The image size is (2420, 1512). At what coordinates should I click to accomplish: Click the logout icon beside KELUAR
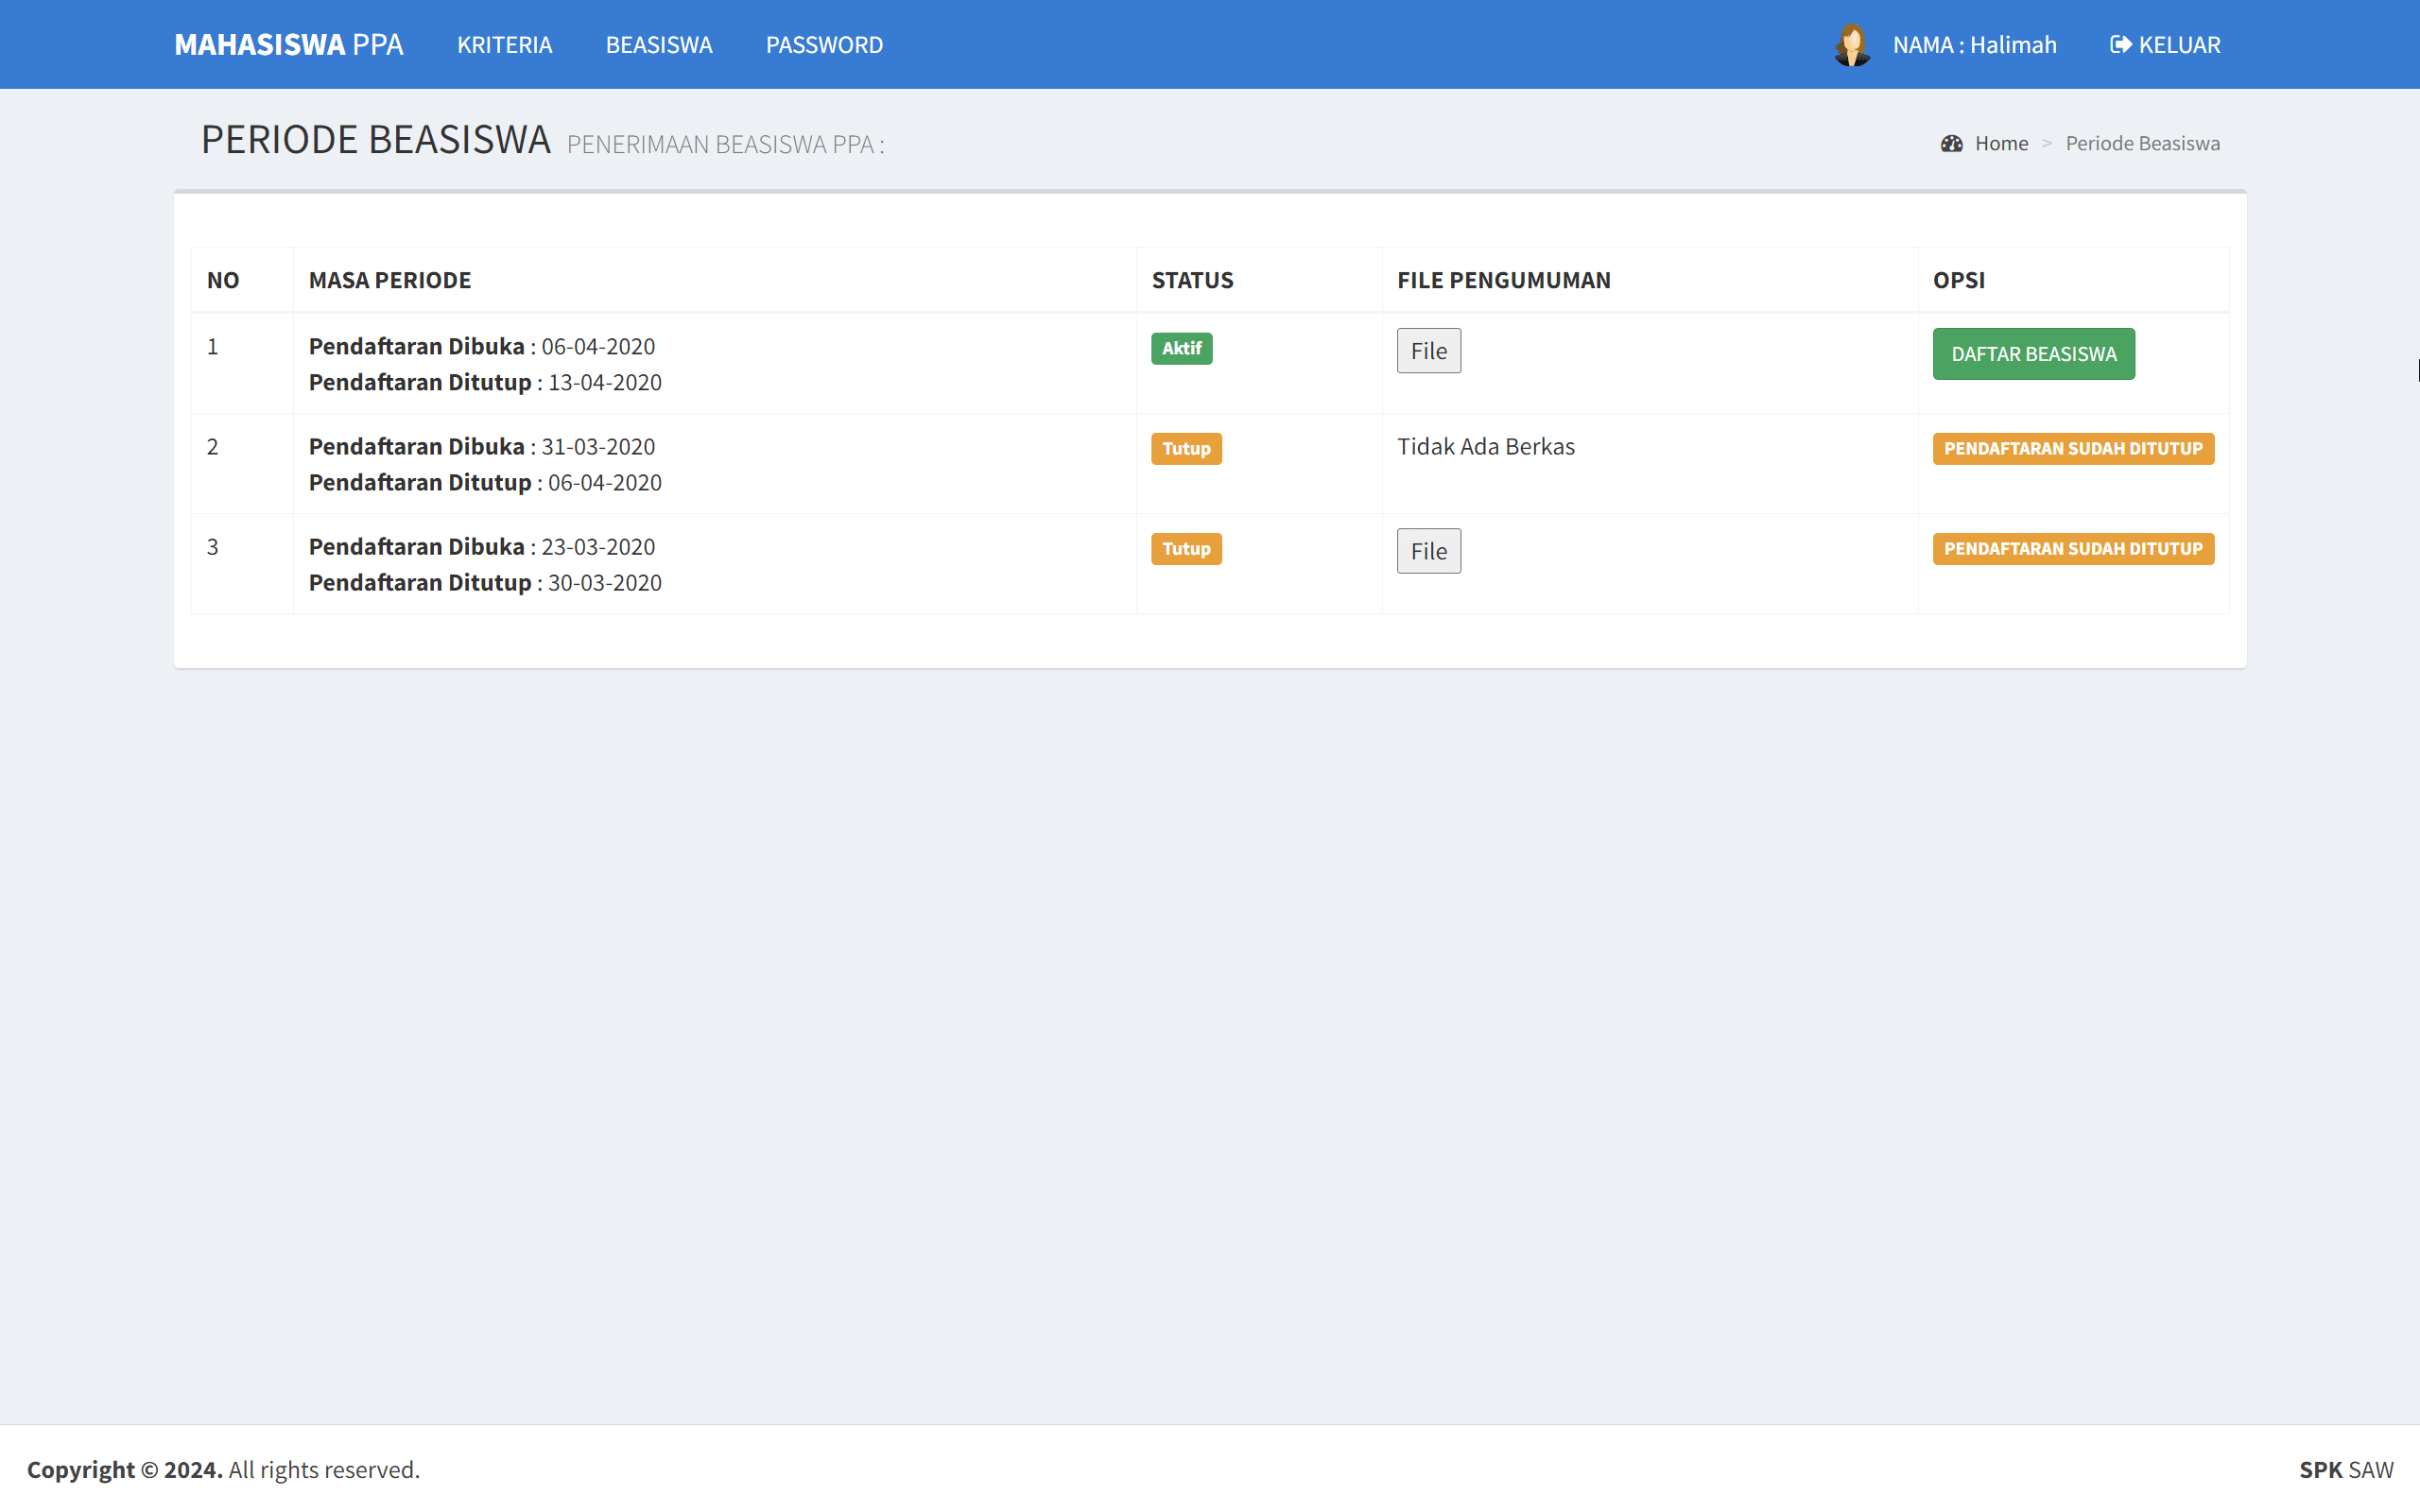(2122, 44)
